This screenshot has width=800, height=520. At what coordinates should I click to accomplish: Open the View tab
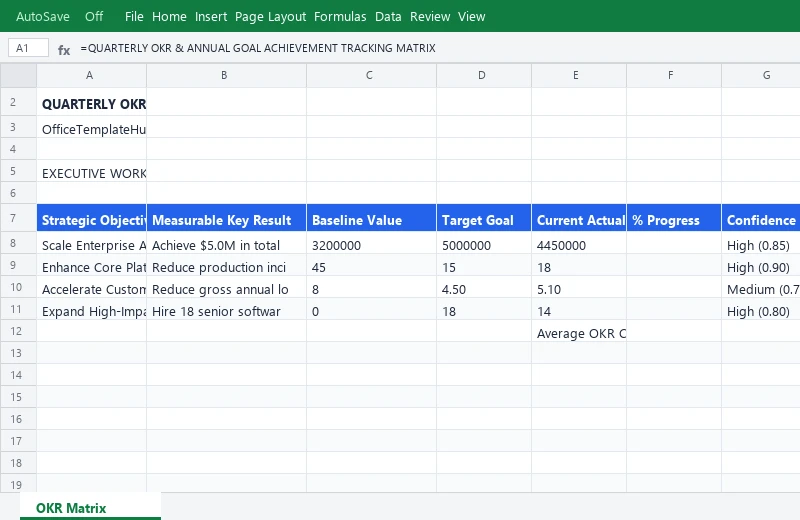(x=471, y=16)
